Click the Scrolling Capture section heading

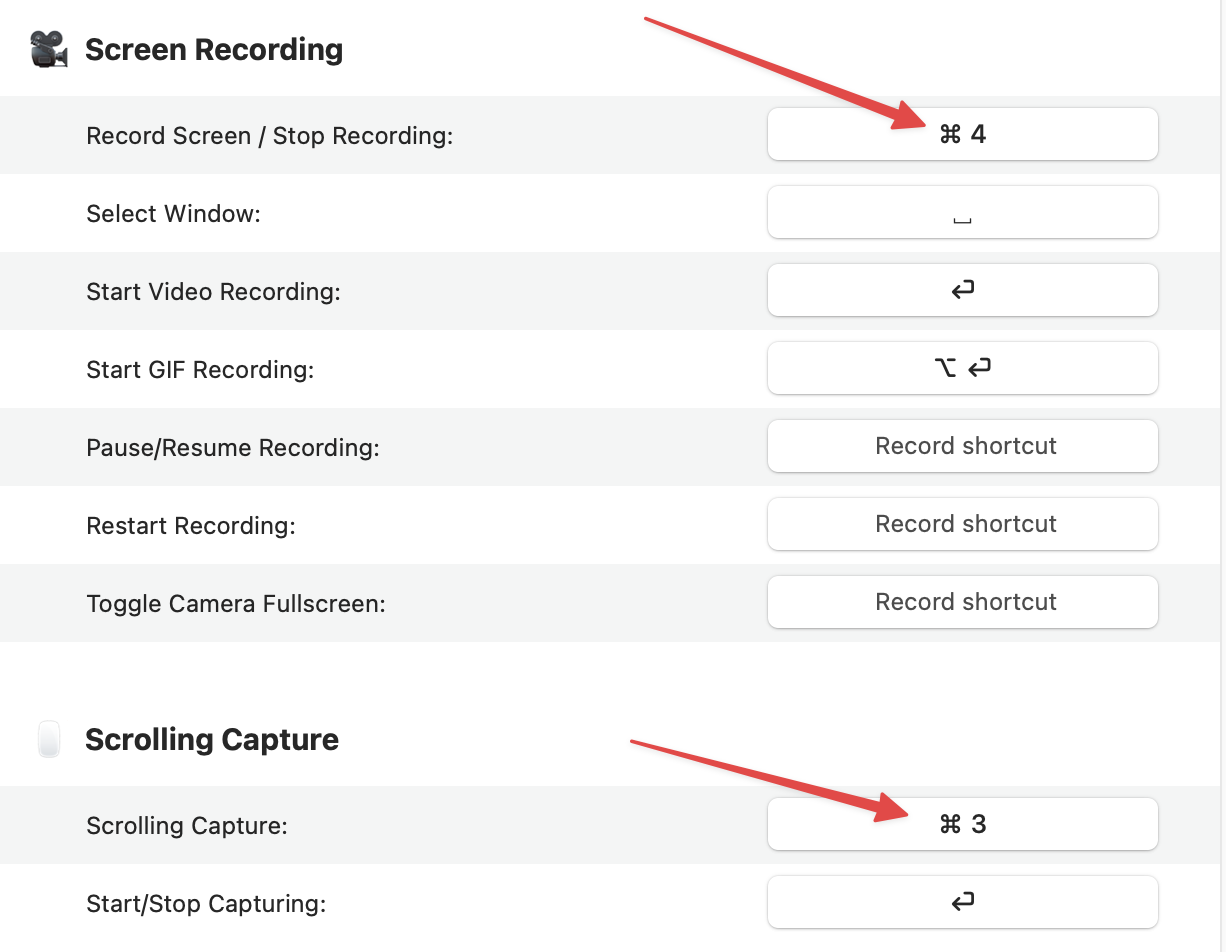211,740
